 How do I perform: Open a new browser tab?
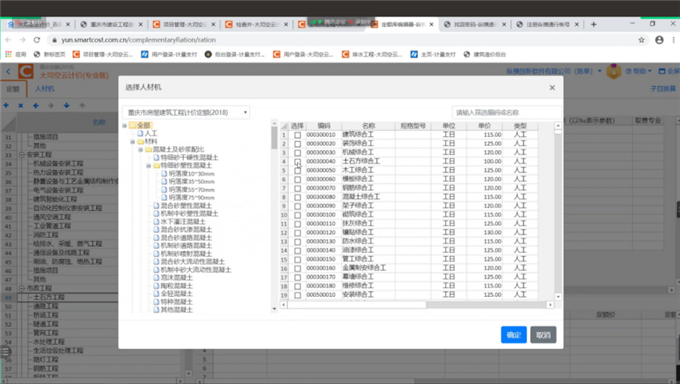[x=594, y=24]
